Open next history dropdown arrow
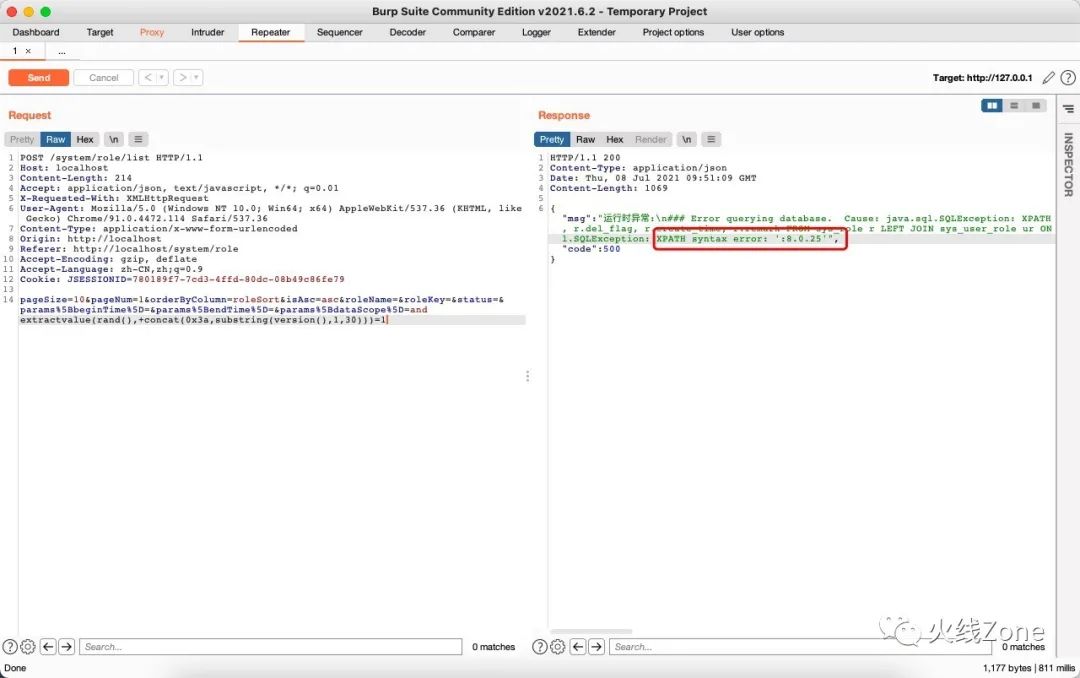Screen dimensions: 1080x678 tap(196, 78)
